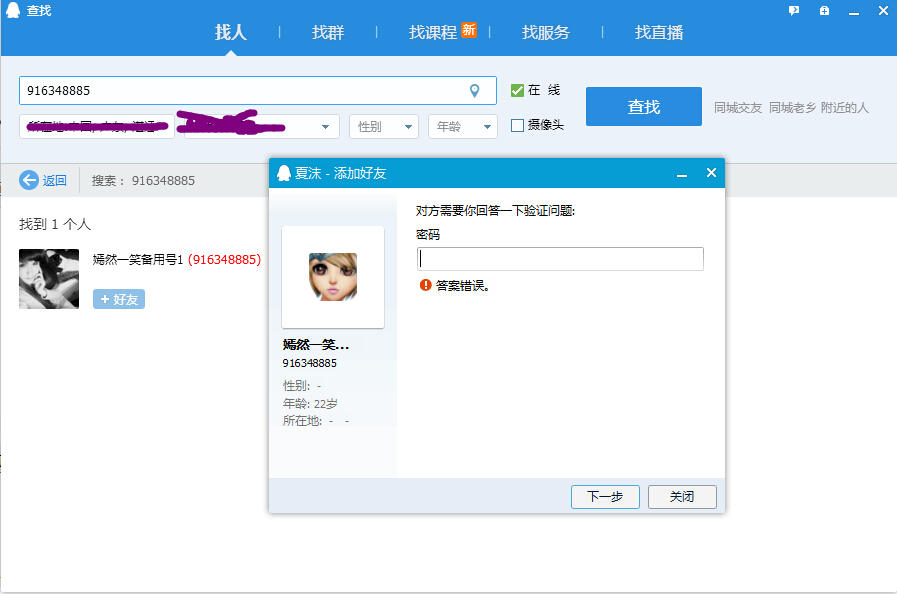Click the red error icon beside 答案错误
897x594 pixels.
pos(425,285)
